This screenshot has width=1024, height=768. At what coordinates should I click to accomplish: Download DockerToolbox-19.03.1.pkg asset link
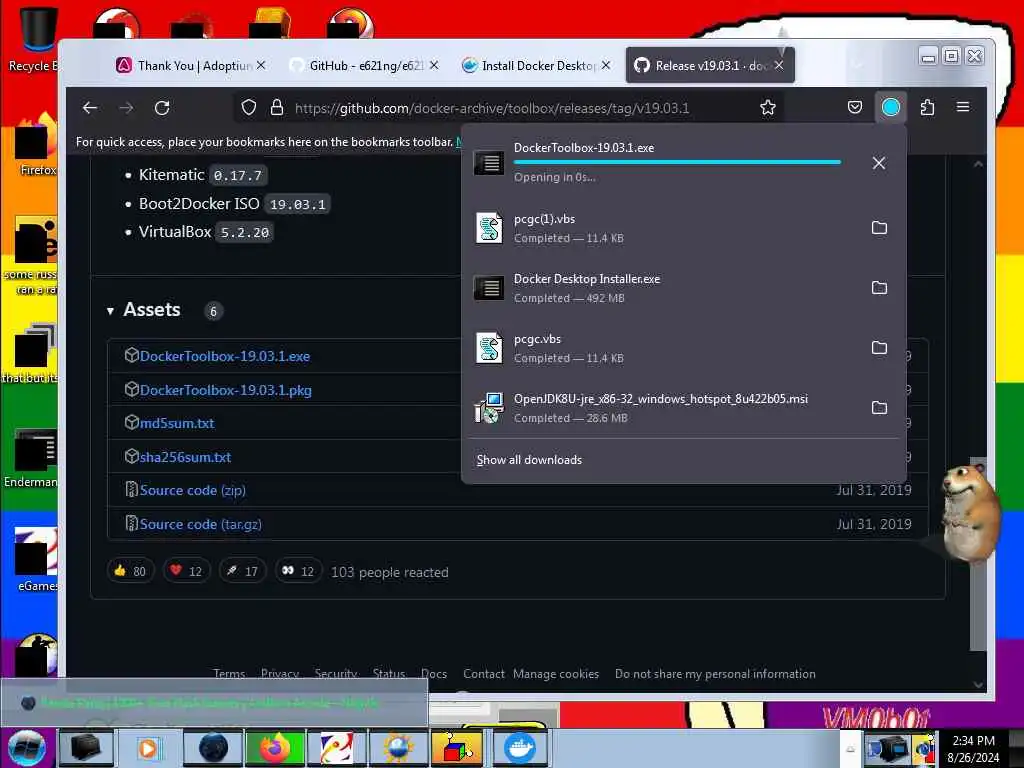click(x=225, y=390)
